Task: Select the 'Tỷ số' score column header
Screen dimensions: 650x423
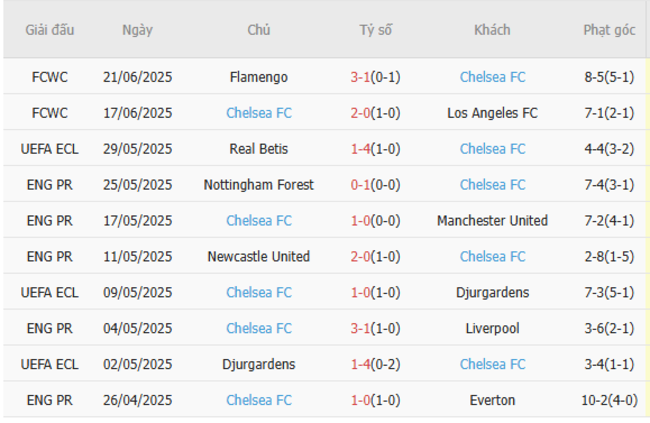Action: (375, 30)
